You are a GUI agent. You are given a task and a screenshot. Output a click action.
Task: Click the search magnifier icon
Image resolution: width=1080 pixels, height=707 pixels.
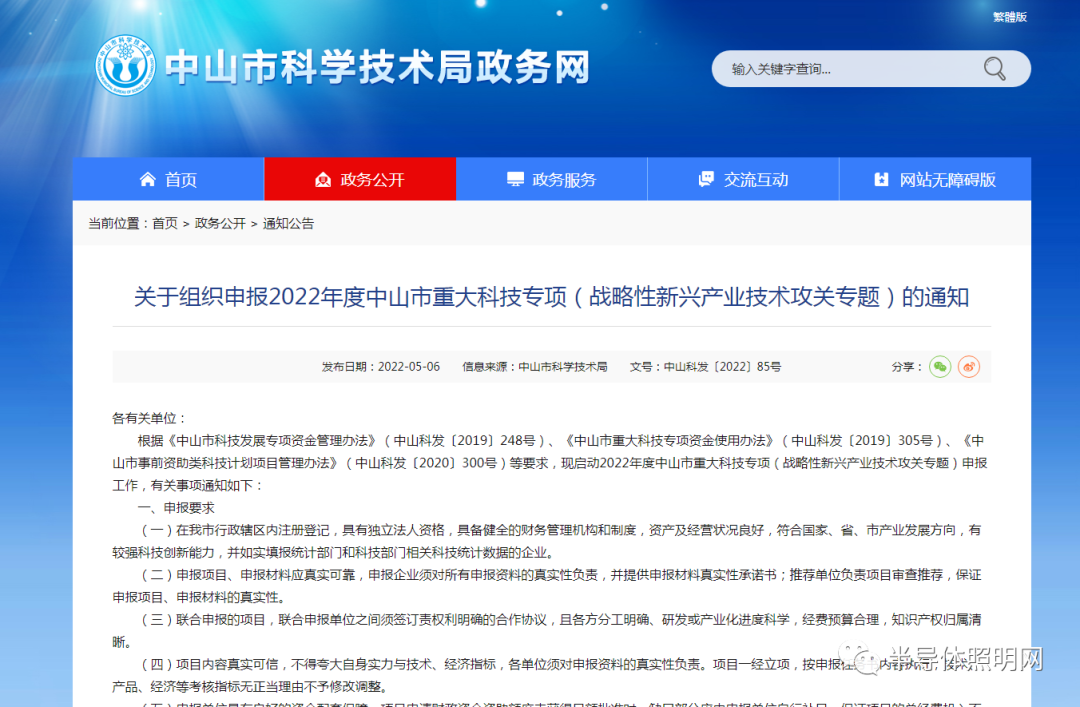(x=994, y=69)
